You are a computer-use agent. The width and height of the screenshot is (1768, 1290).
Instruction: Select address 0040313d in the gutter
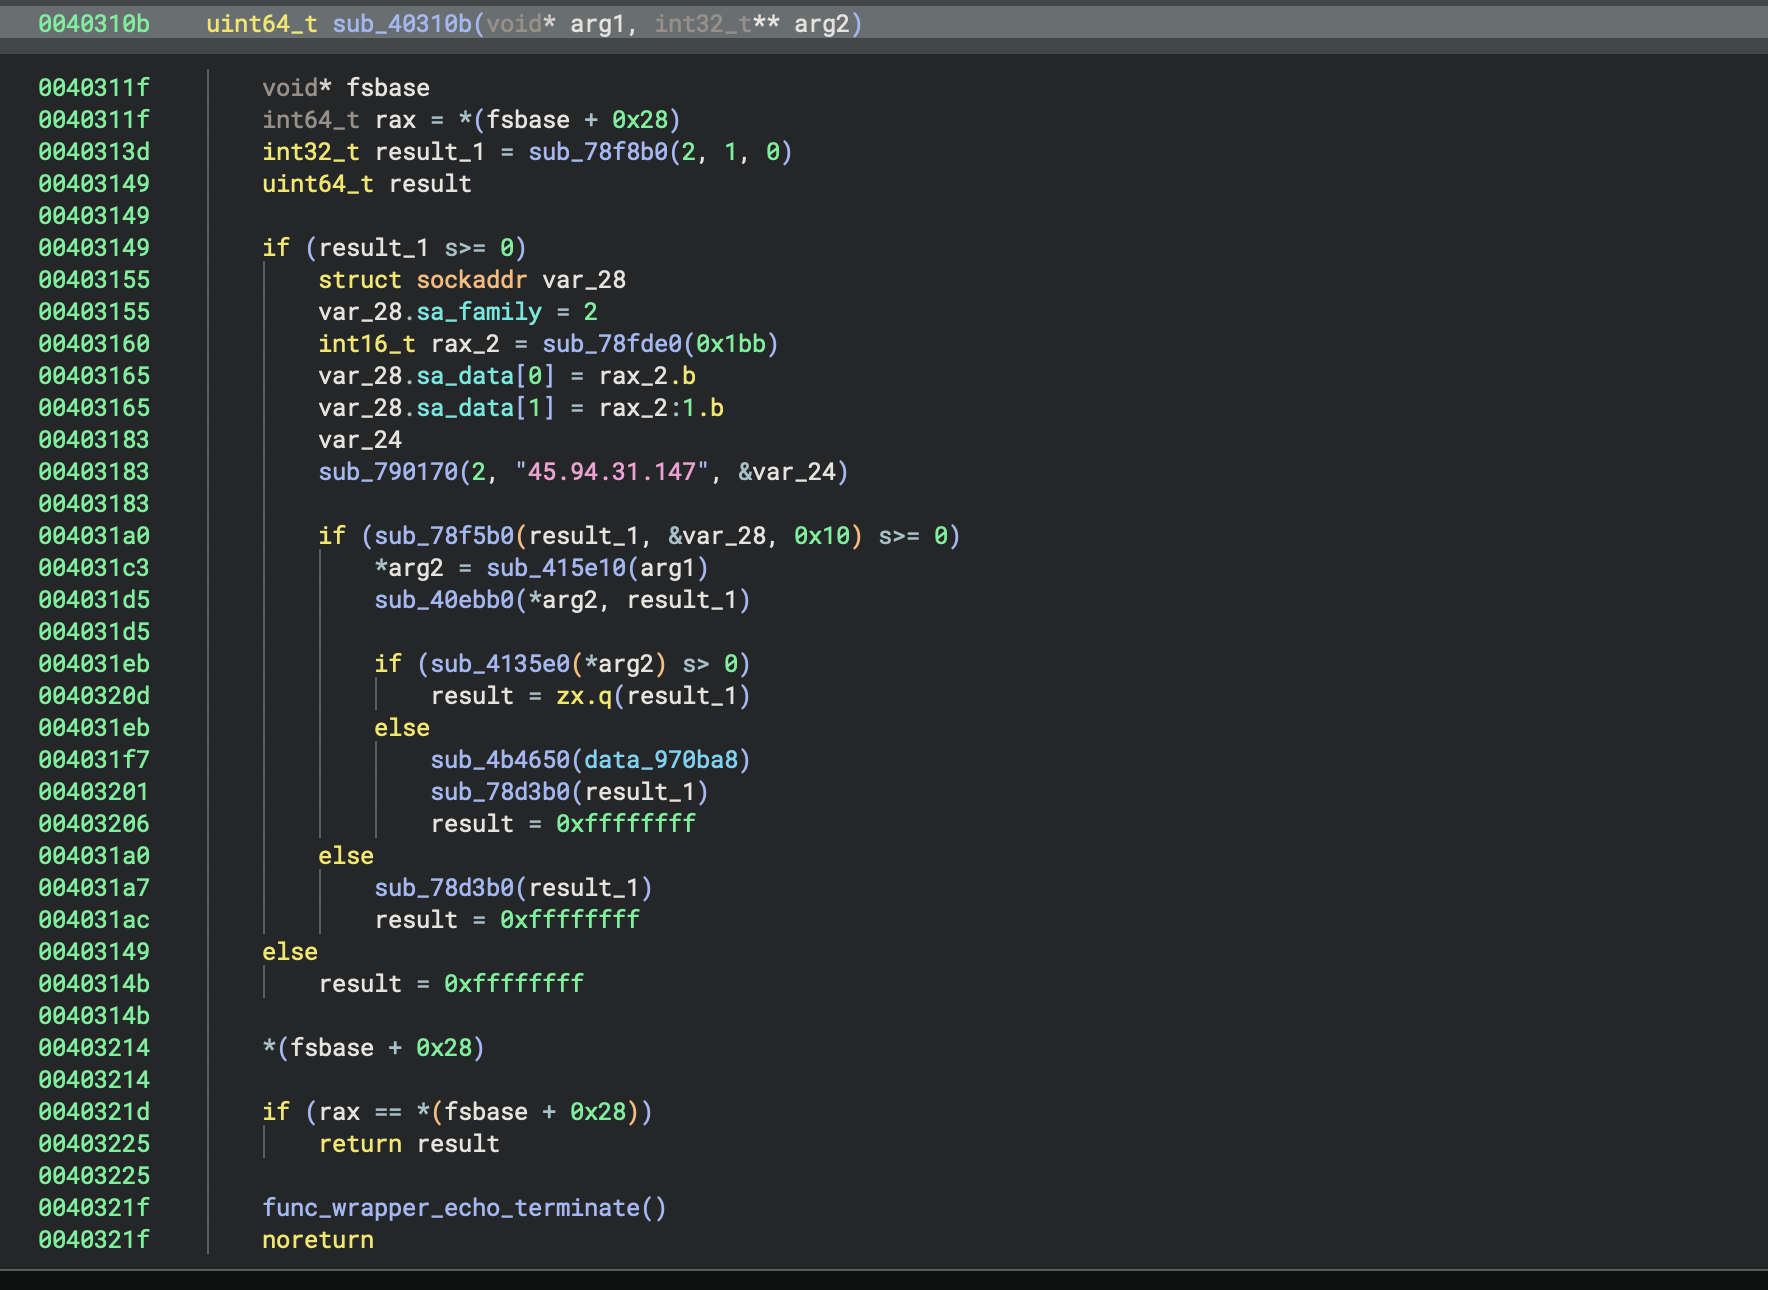(94, 152)
